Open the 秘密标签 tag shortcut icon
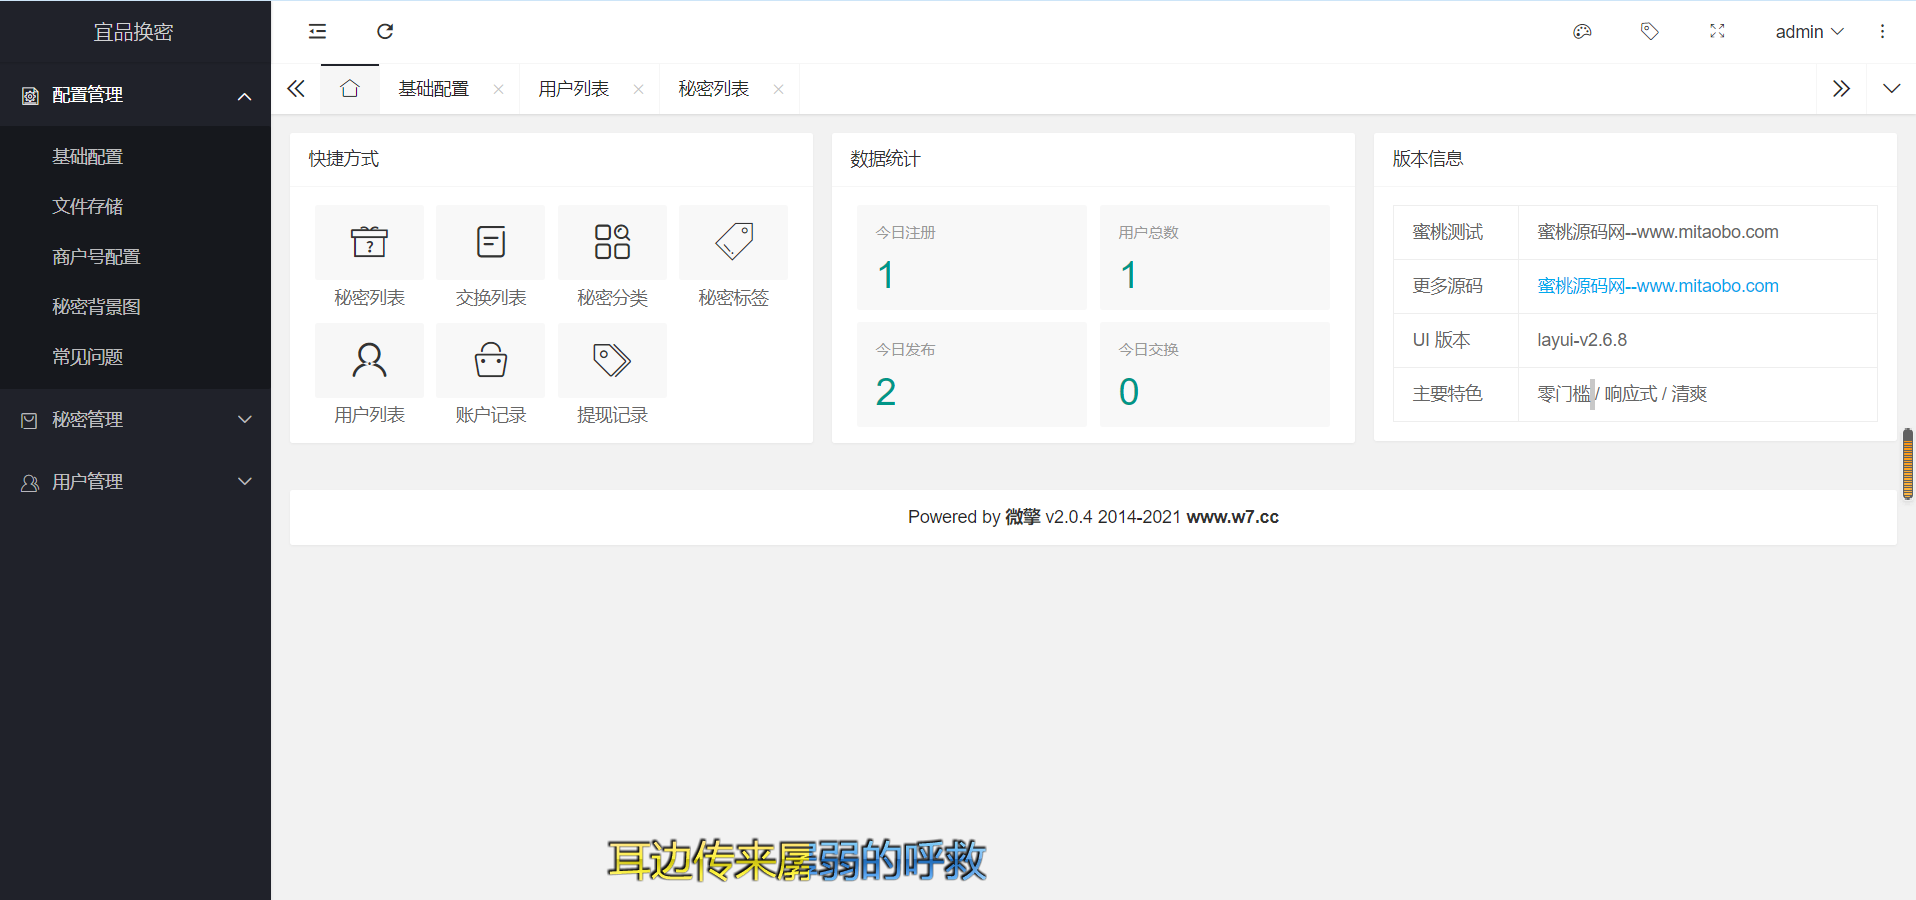 pos(733,243)
